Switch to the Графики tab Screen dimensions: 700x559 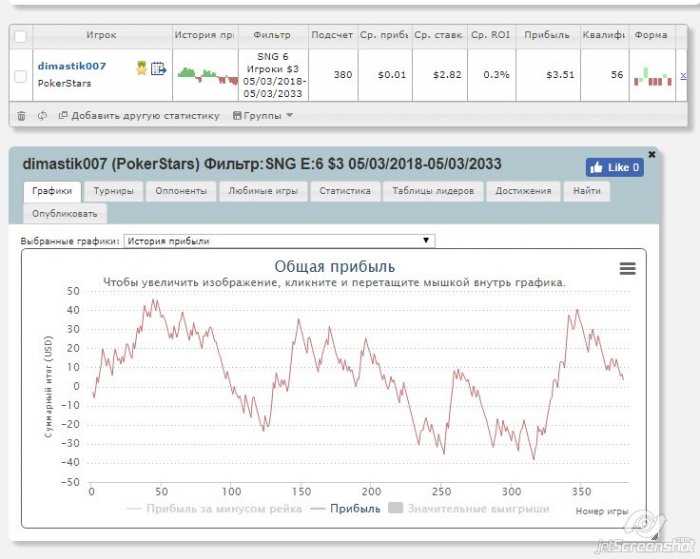(52, 191)
